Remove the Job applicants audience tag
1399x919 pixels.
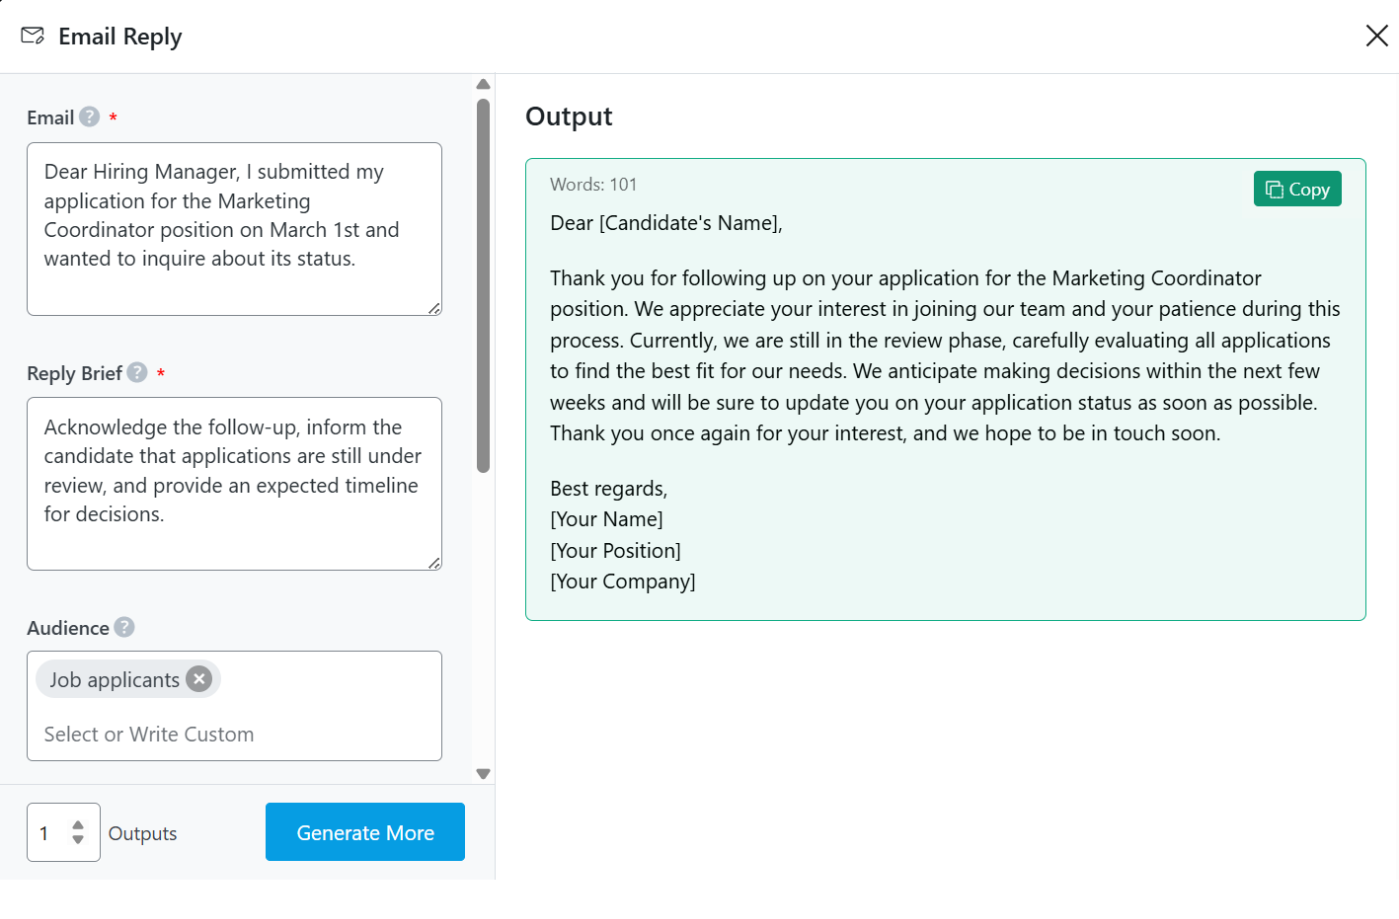[x=200, y=679]
